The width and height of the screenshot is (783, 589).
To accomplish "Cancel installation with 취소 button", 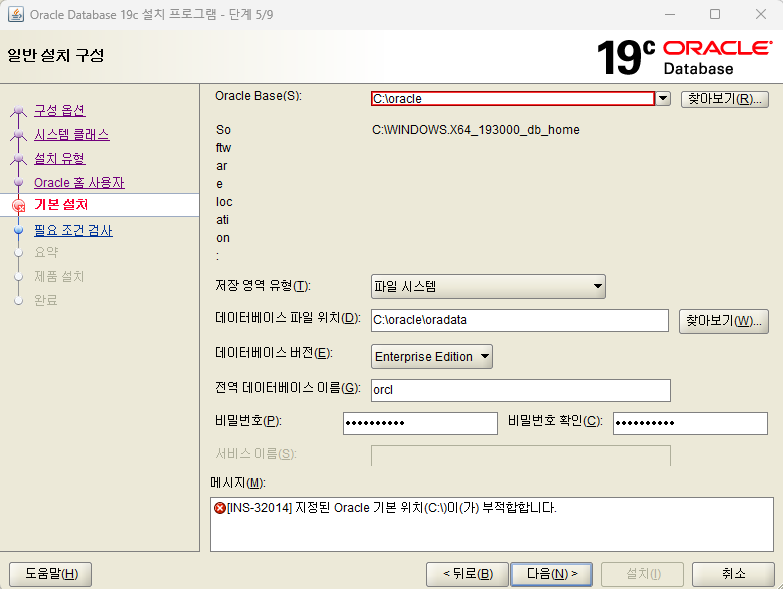I will (x=733, y=574).
